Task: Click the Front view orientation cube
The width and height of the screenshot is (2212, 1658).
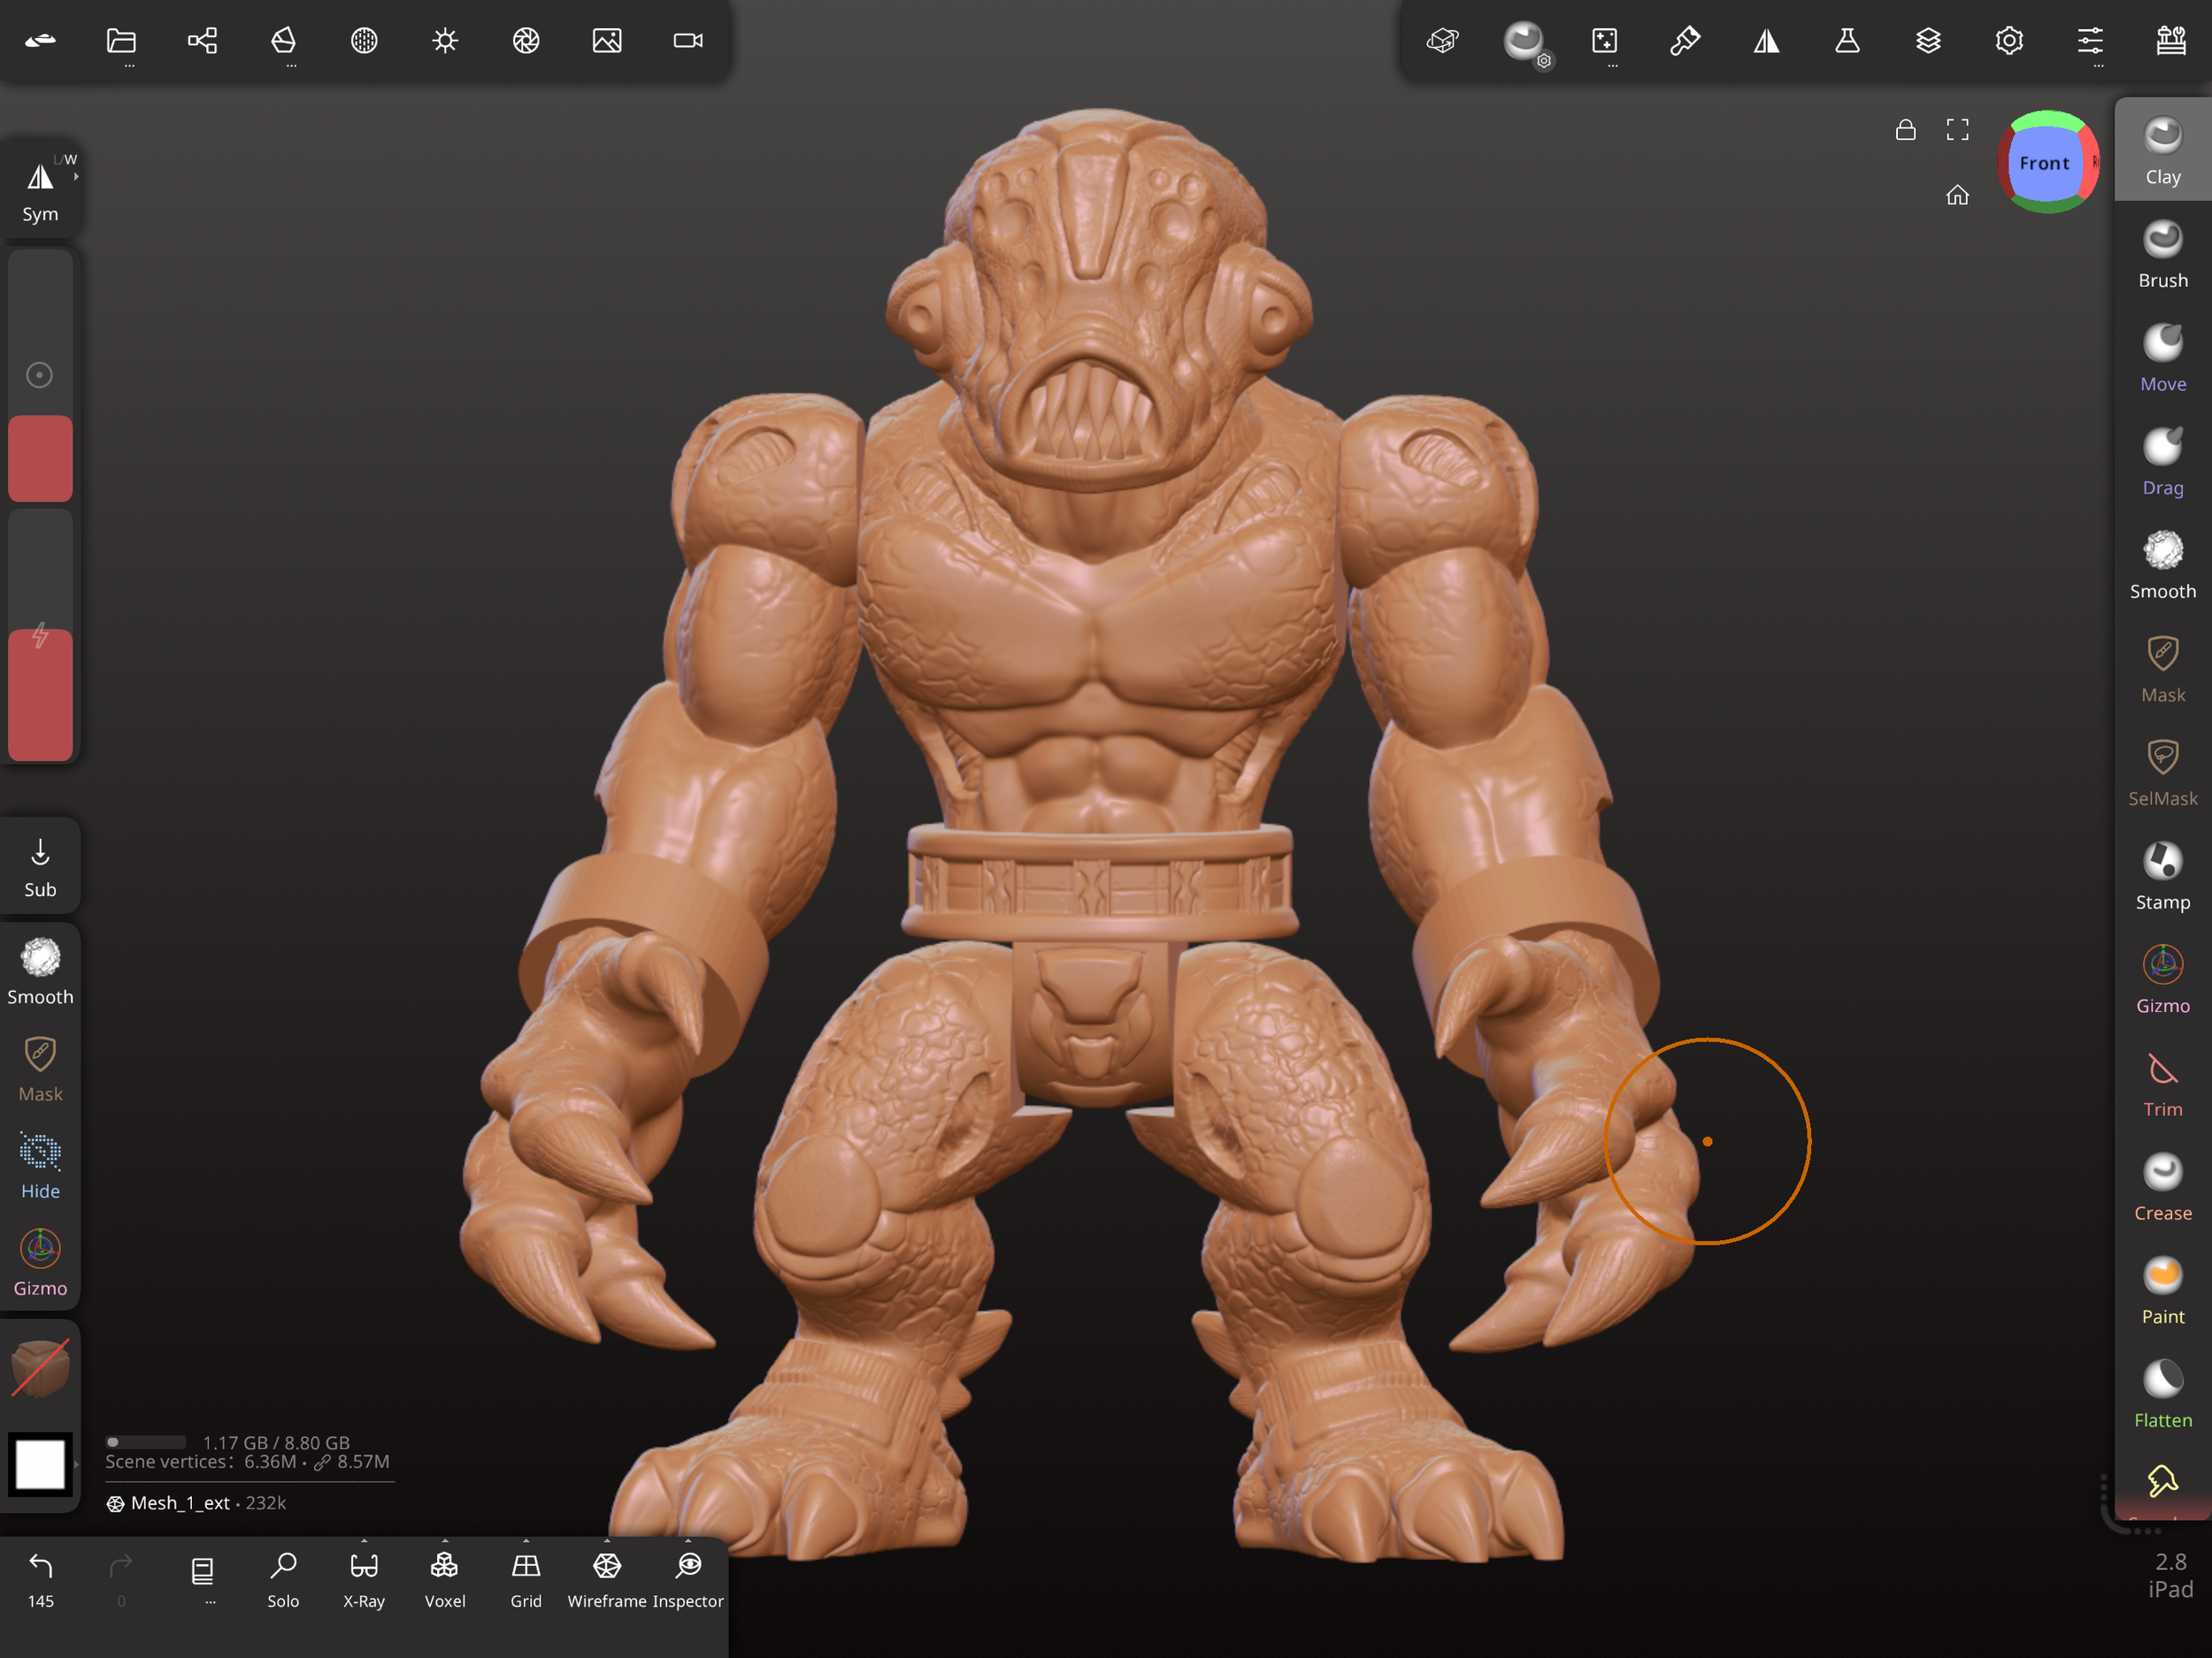Action: 2044,163
